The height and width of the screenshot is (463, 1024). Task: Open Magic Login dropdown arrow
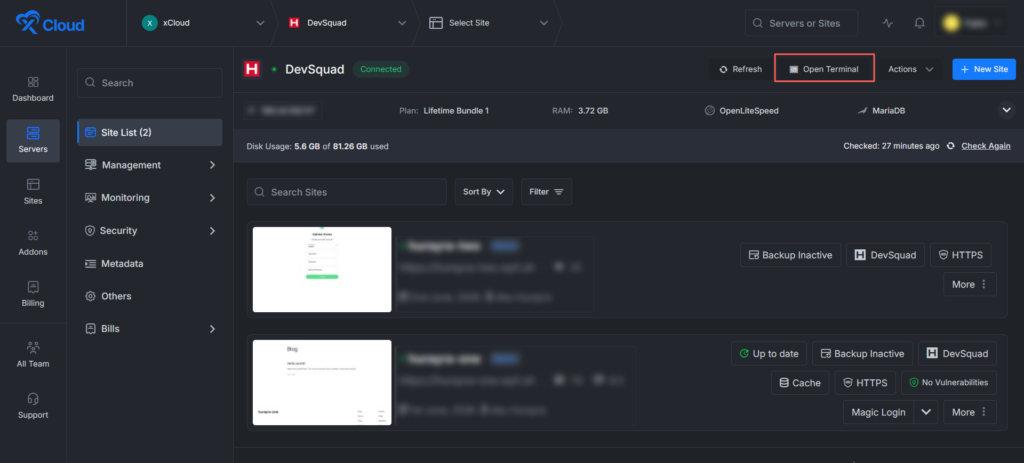[925, 412]
